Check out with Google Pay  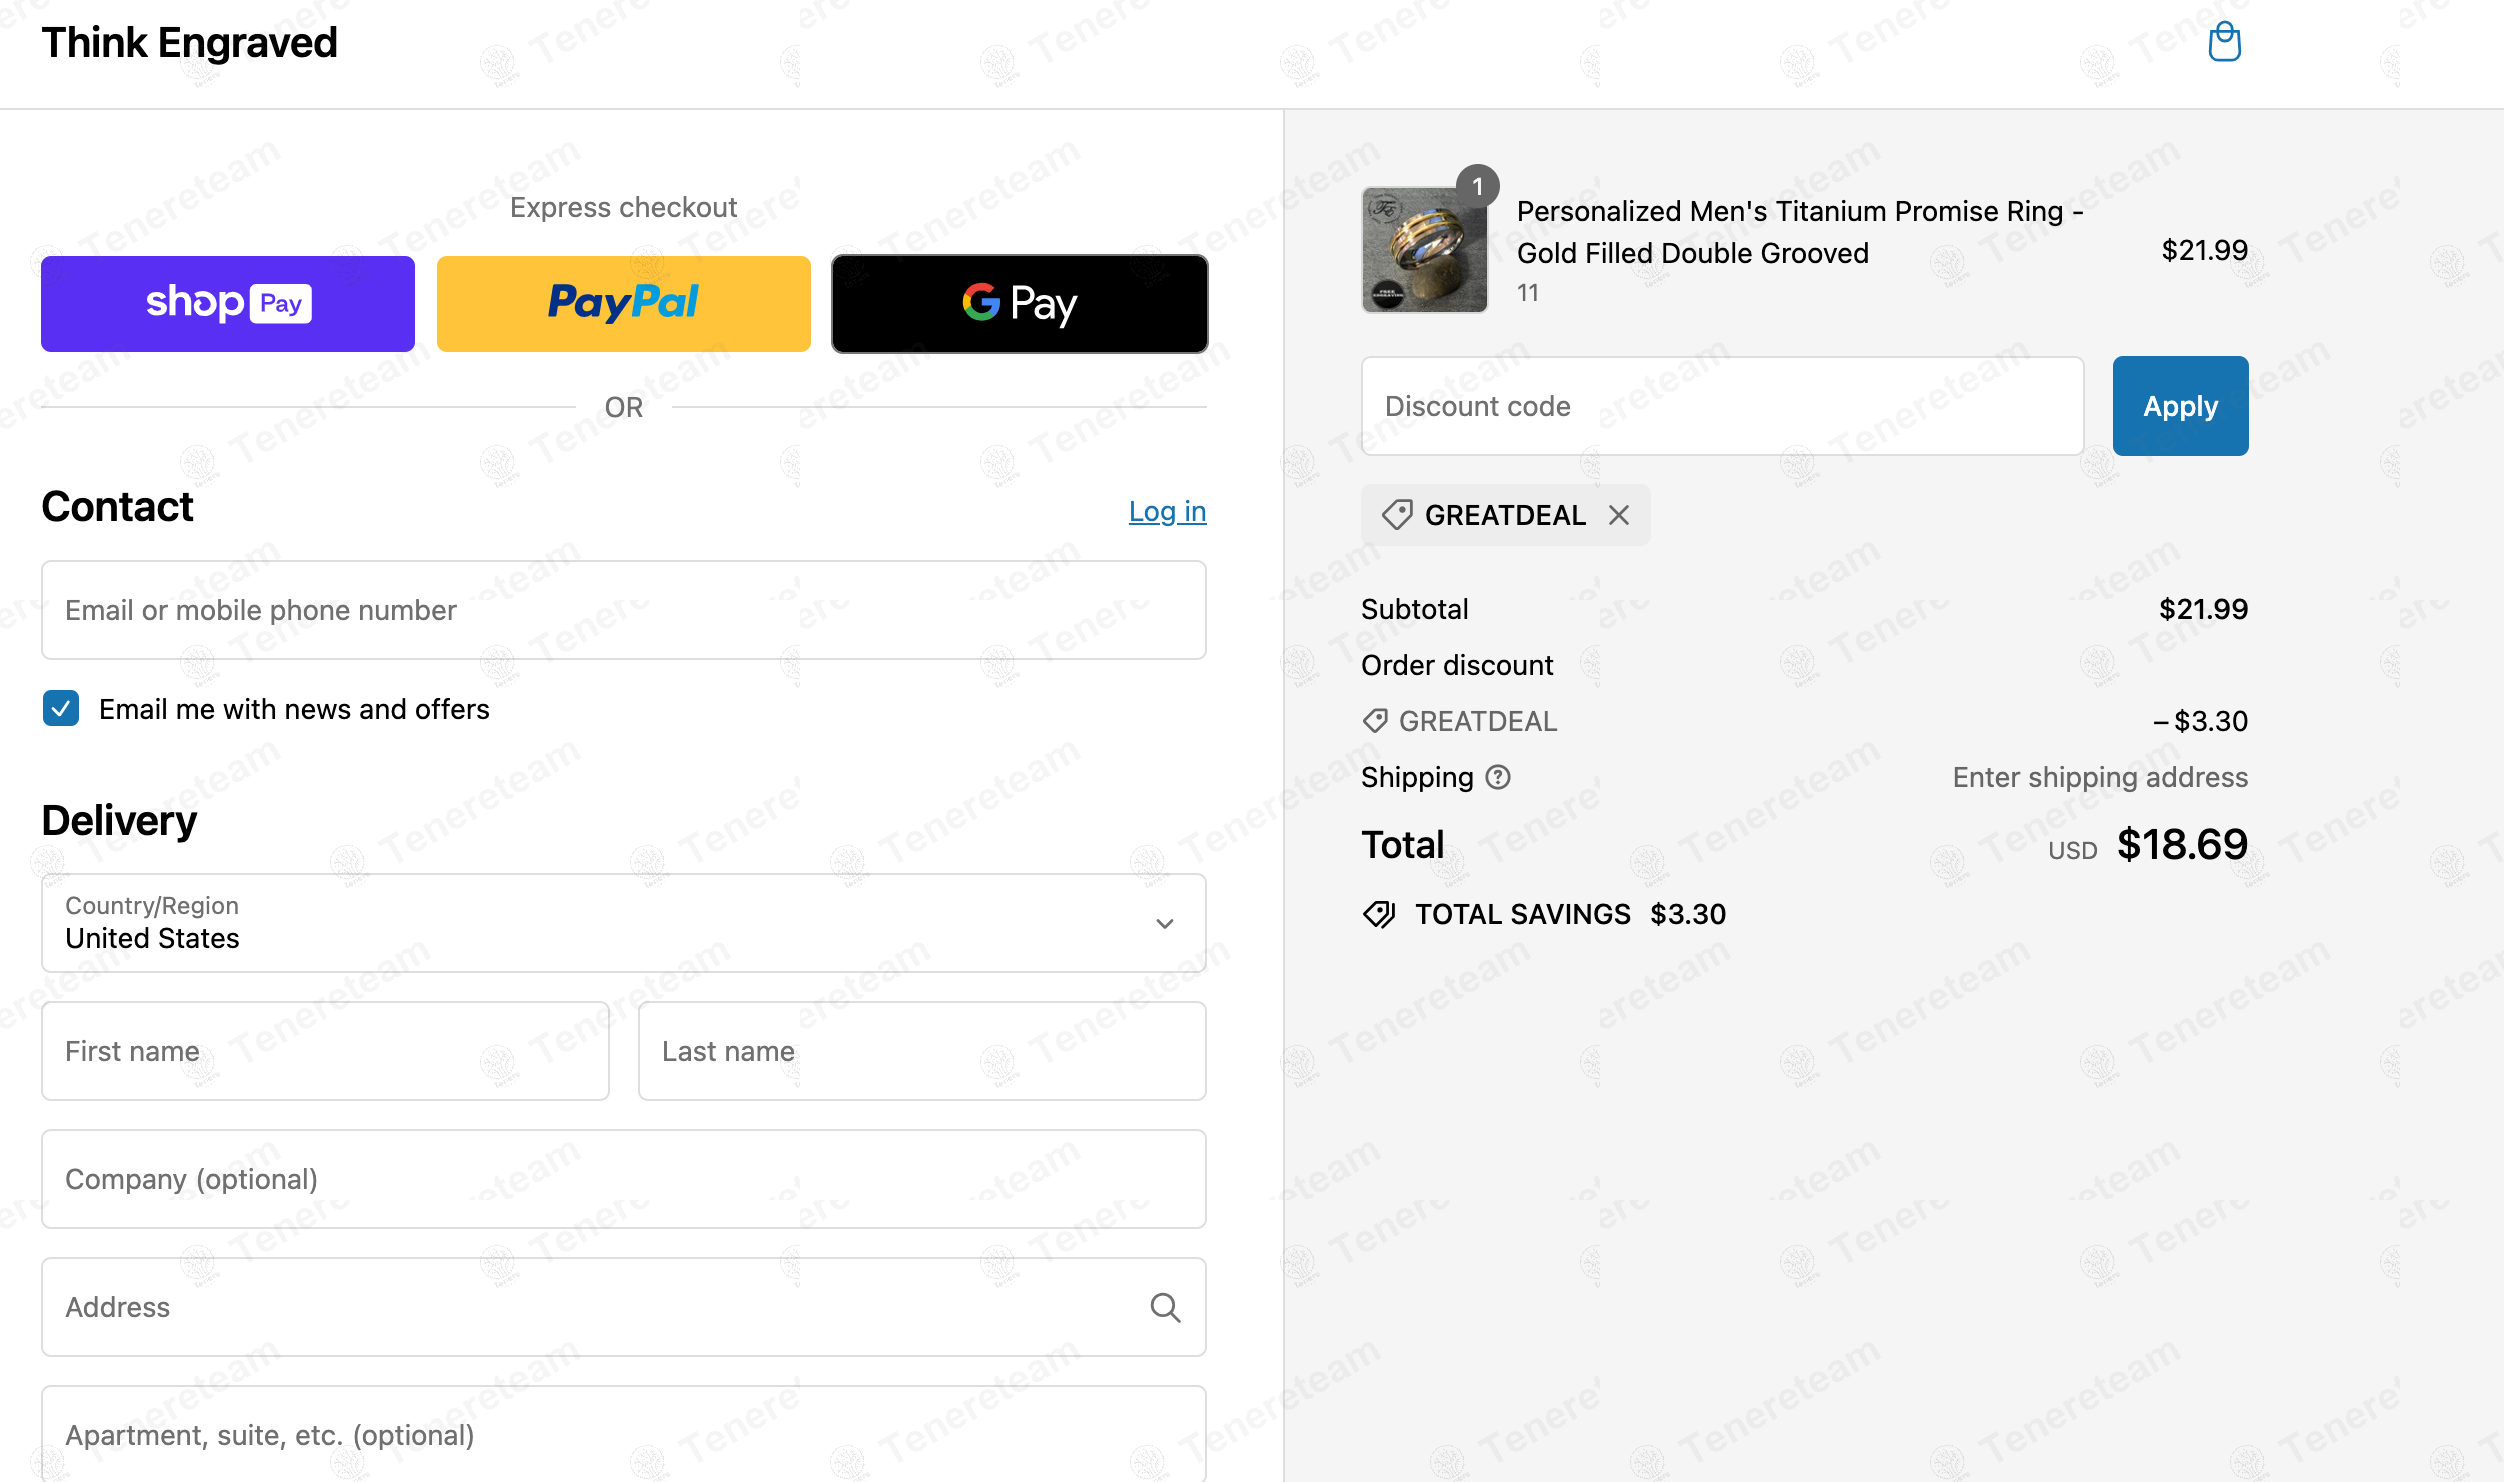click(x=1020, y=304)
